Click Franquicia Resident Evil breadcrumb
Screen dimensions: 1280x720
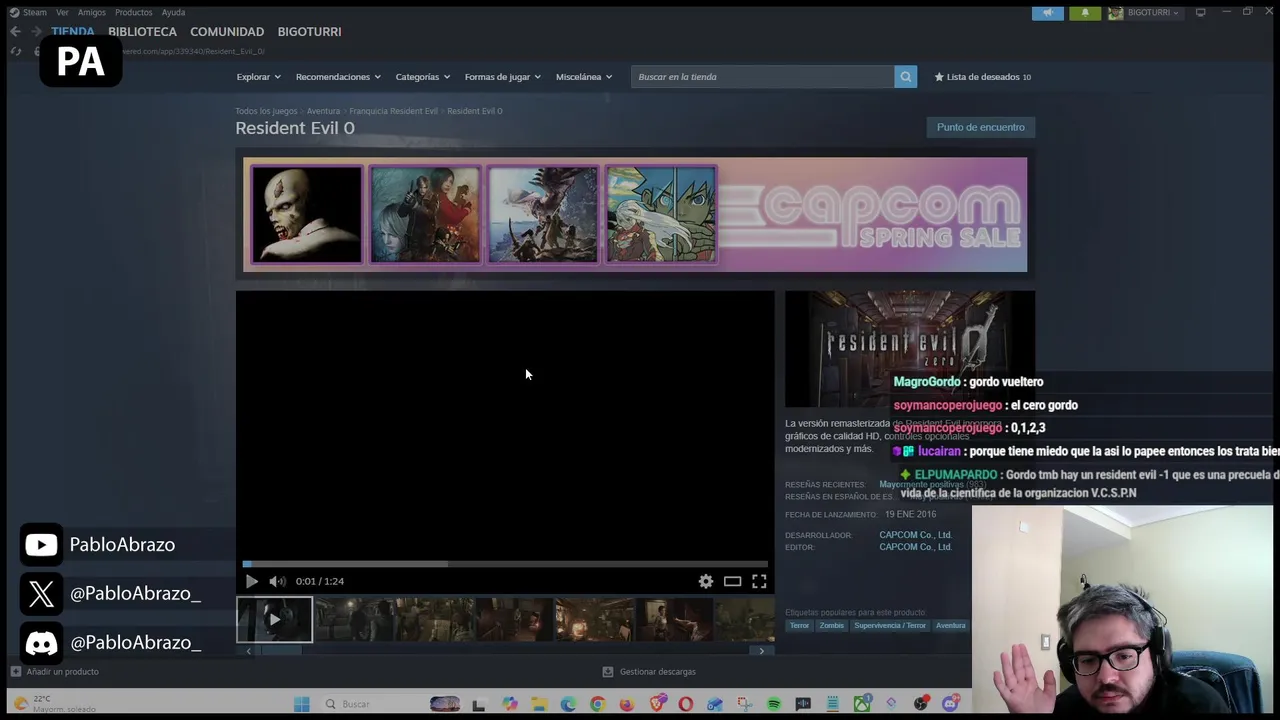(x=393, y=111)
